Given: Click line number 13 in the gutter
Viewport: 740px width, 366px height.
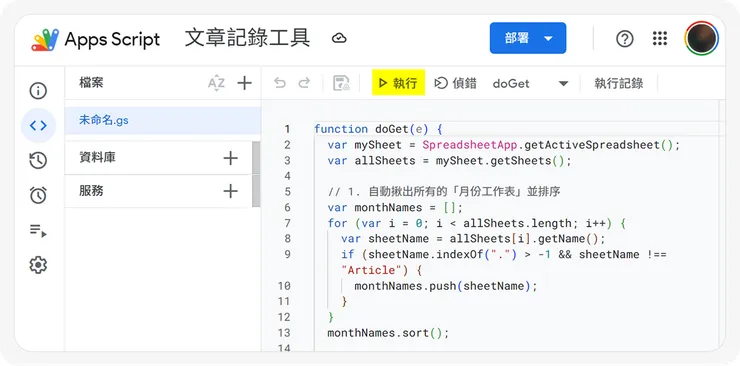Looking at the screenshot, I should pos(284,333).
